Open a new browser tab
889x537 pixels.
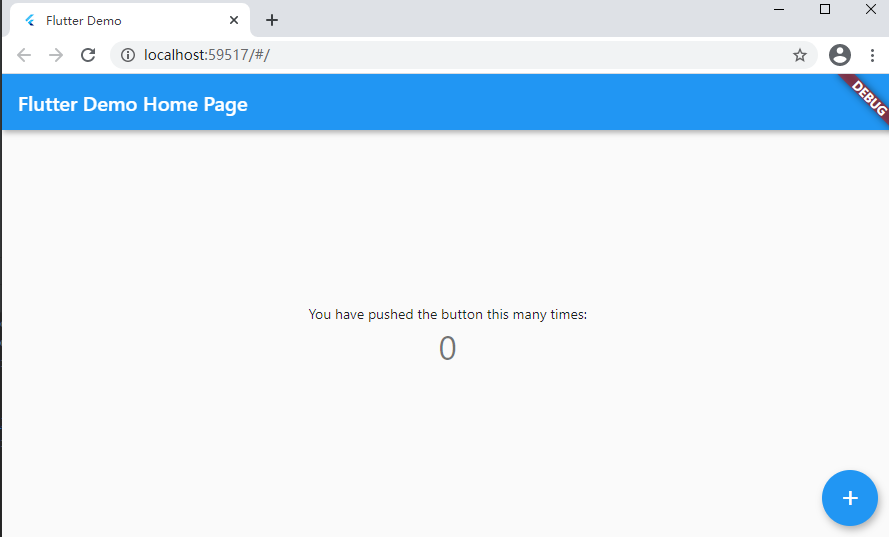click(272, 20)
